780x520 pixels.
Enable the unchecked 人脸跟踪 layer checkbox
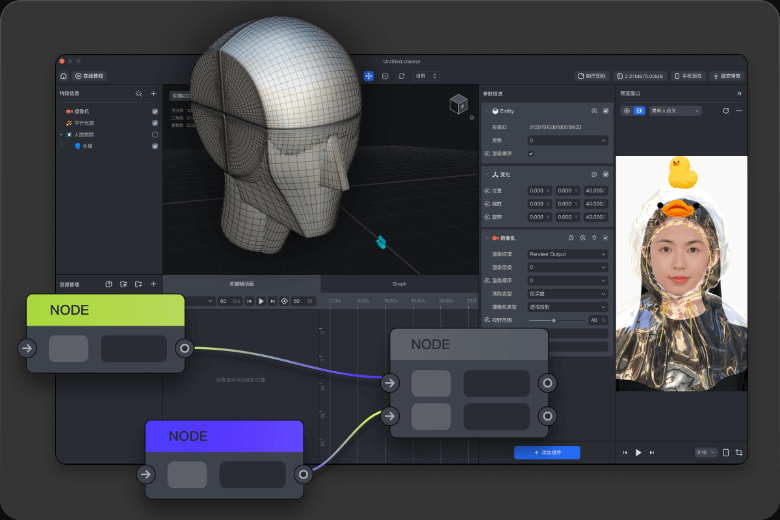click(155, 134)
